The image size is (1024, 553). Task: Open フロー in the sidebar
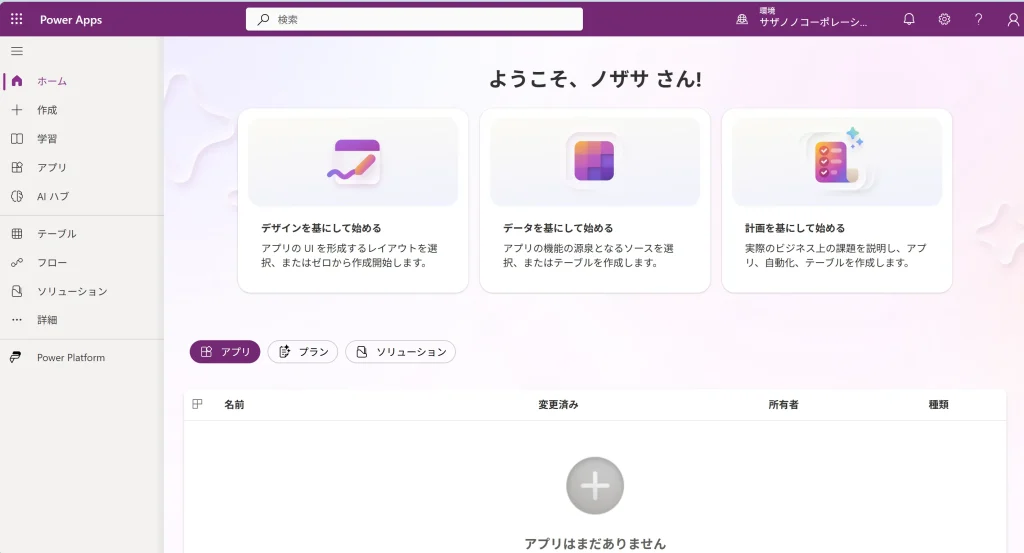(x=52, y=263)
